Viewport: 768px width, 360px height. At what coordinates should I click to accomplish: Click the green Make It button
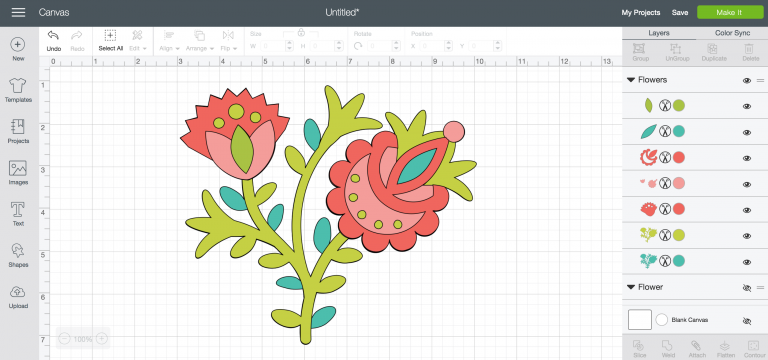pyautogui.click(x=729, y=13)
